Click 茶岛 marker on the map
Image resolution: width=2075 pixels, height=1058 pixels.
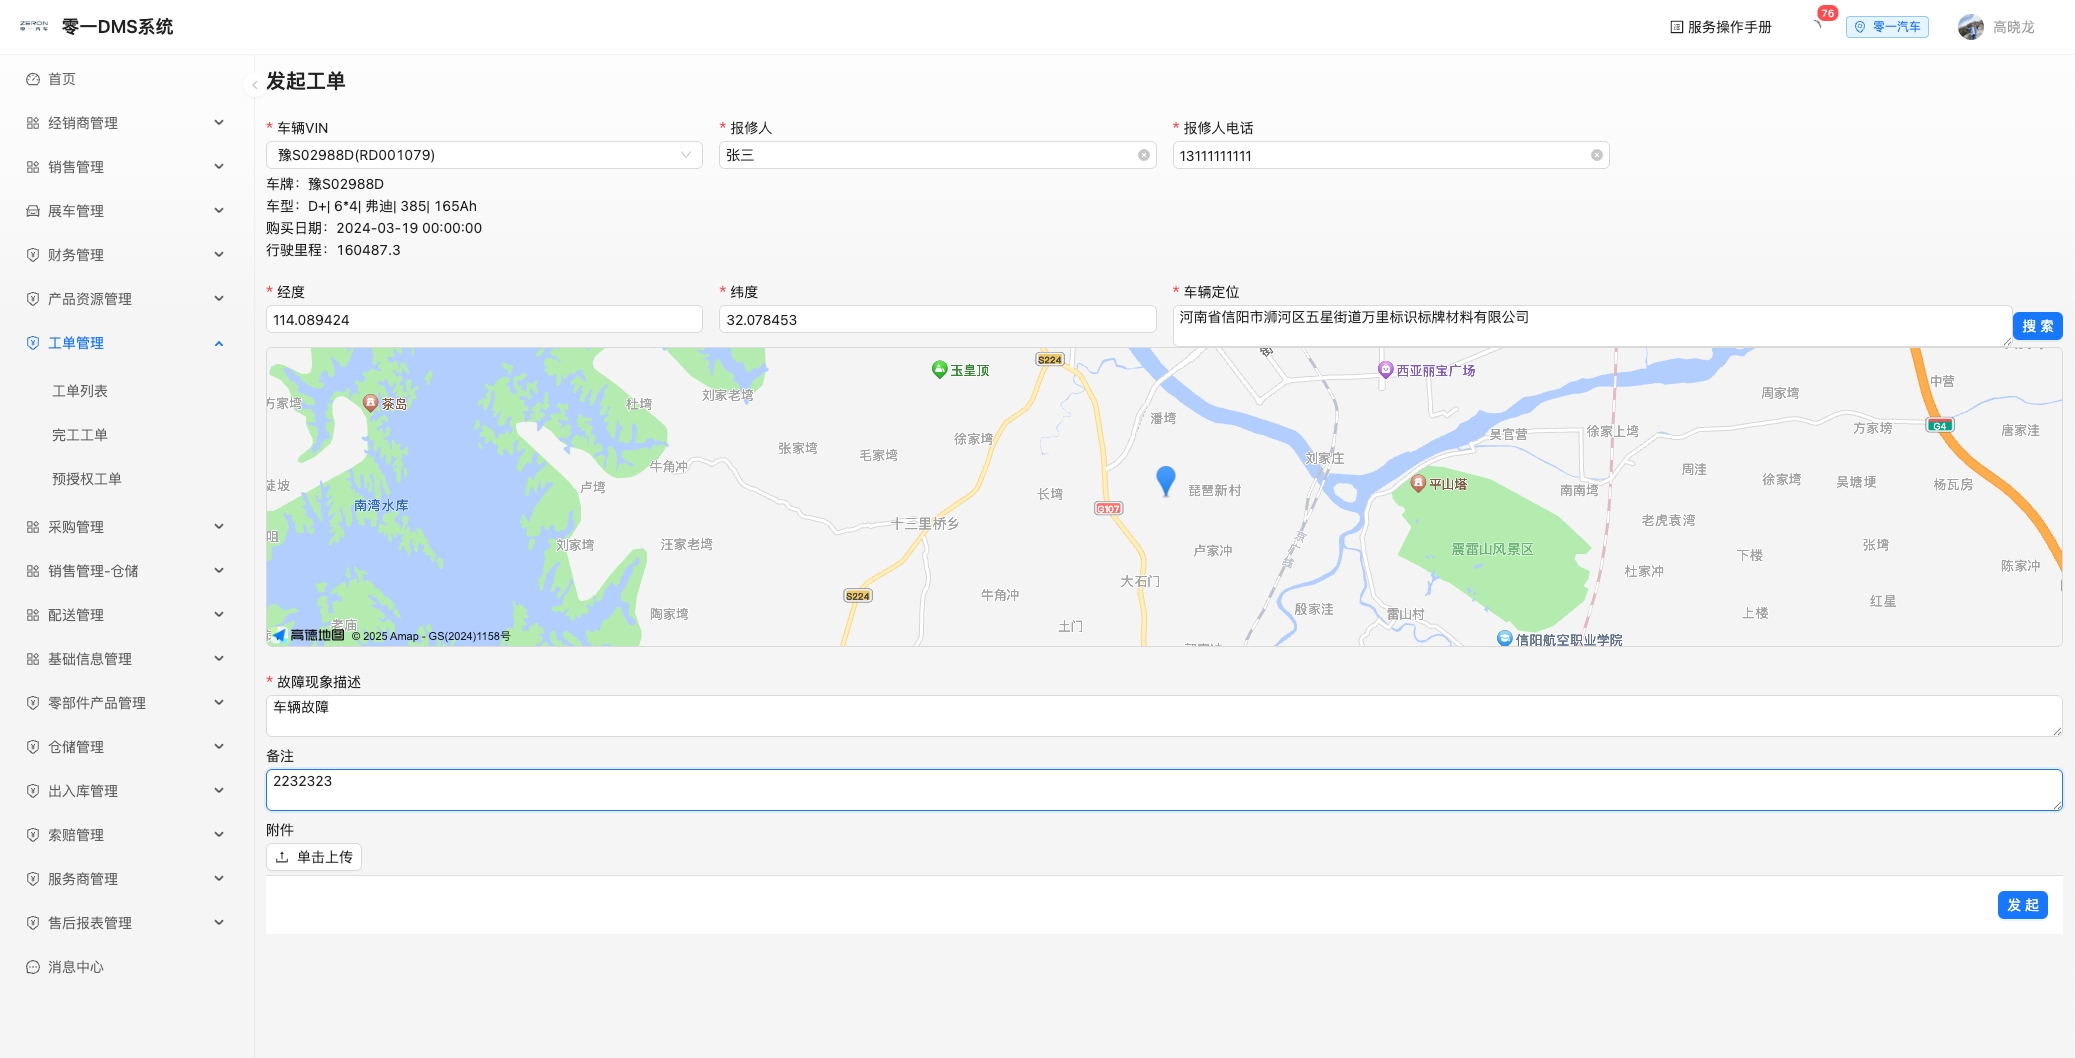[370, 403]
